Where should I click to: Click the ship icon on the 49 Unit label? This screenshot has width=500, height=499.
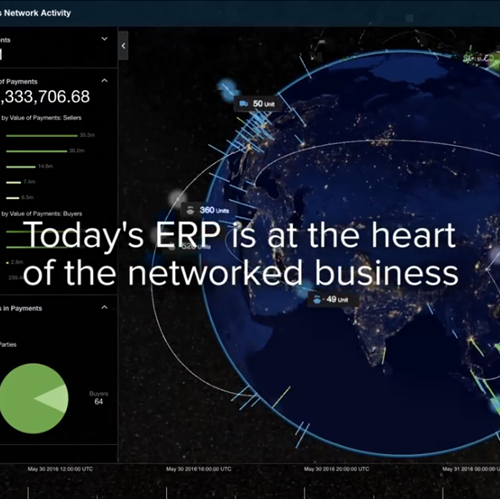click(x=317, y=300)
